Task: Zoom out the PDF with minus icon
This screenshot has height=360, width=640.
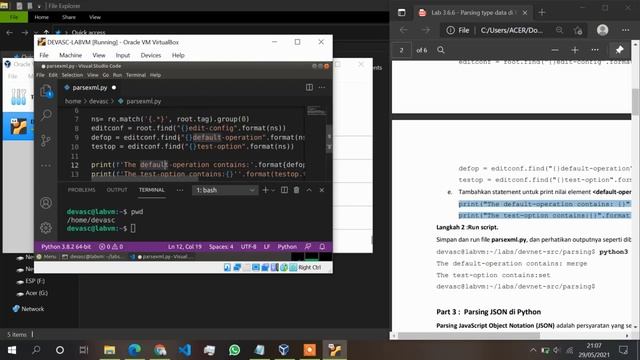Action: [555, 50]
